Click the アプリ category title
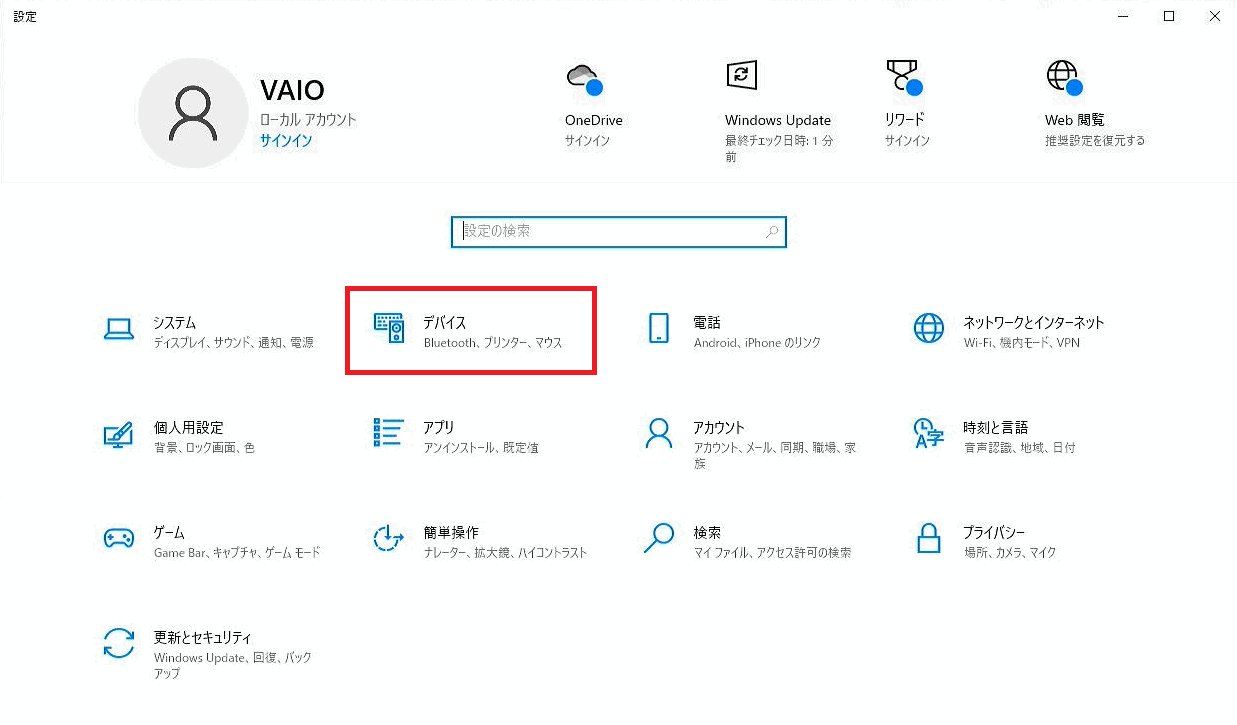 tap(440, 428)
